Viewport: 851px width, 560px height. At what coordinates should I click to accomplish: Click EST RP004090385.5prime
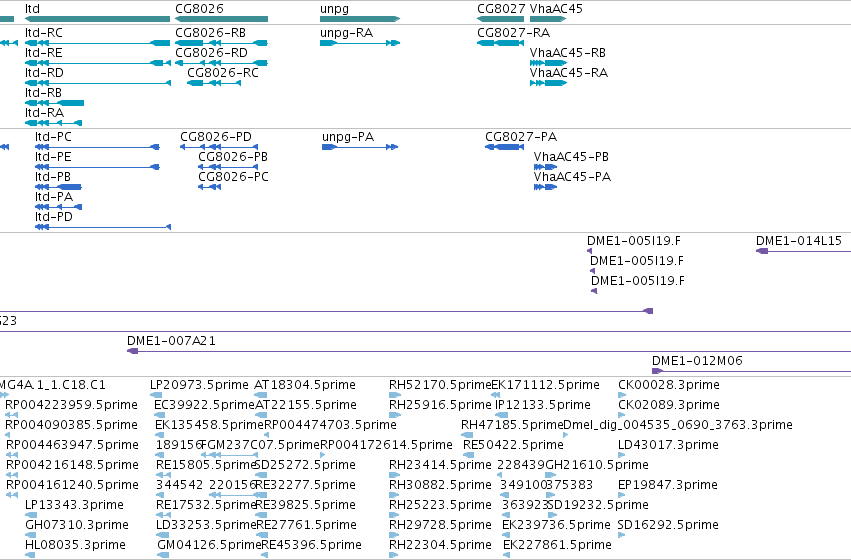coord(71,425)
